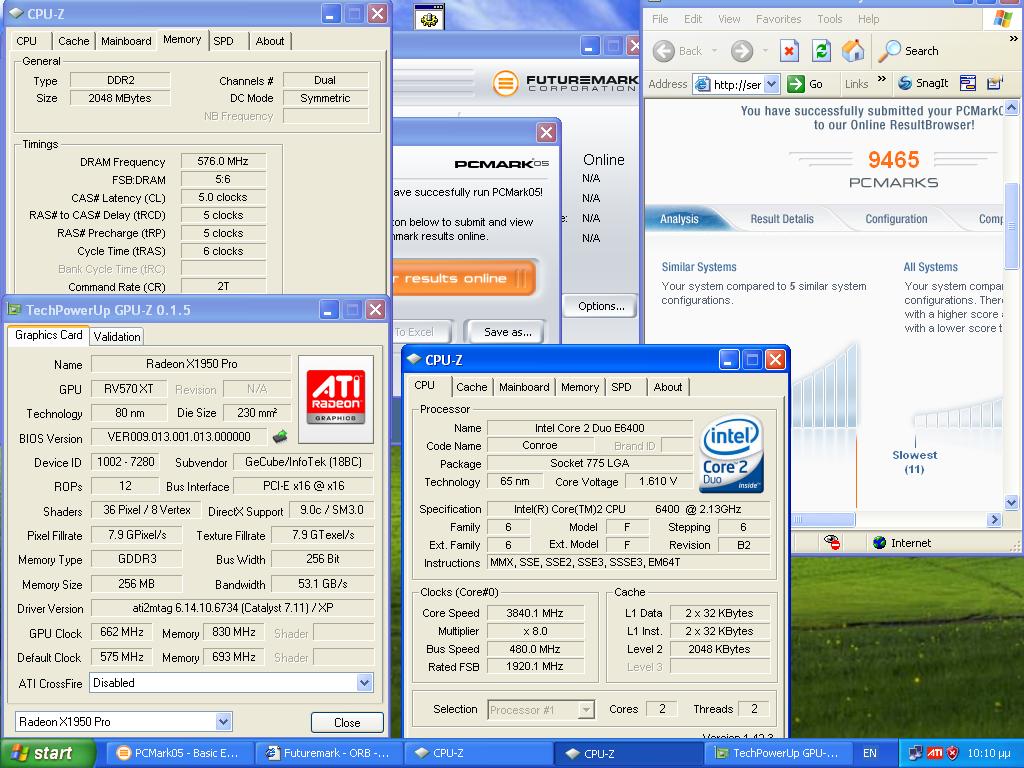Click the GPU Clock value 662 MHz
The image size is (1024, 768).
click(122, 632)
